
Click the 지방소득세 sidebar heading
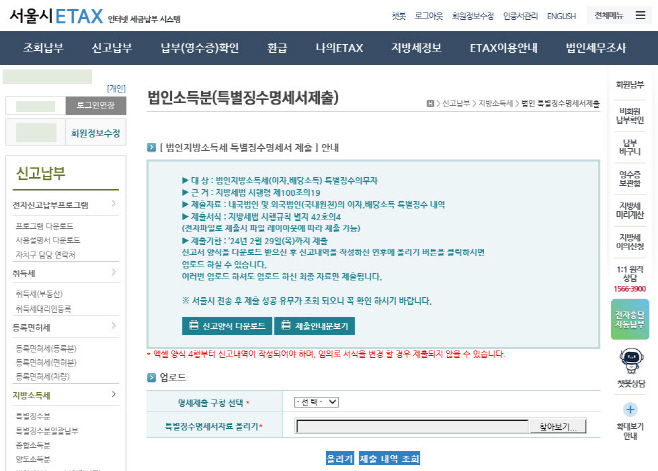click(x=31, y=395)
